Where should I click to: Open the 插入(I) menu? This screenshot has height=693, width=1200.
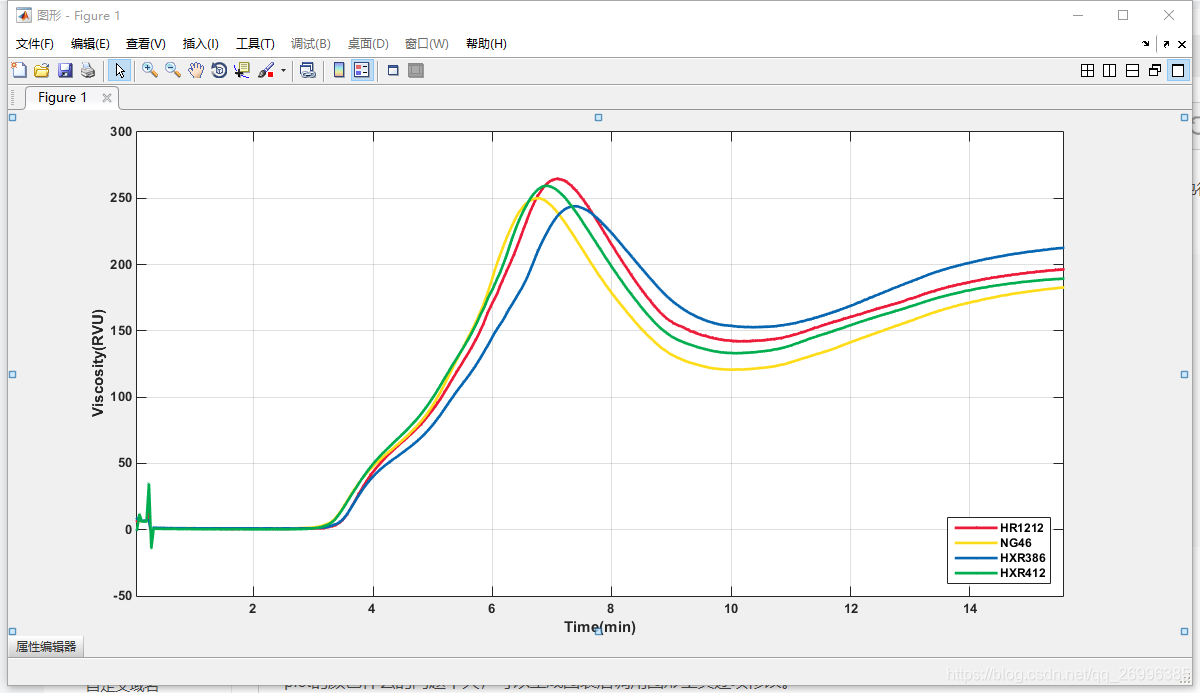[200, 44]
